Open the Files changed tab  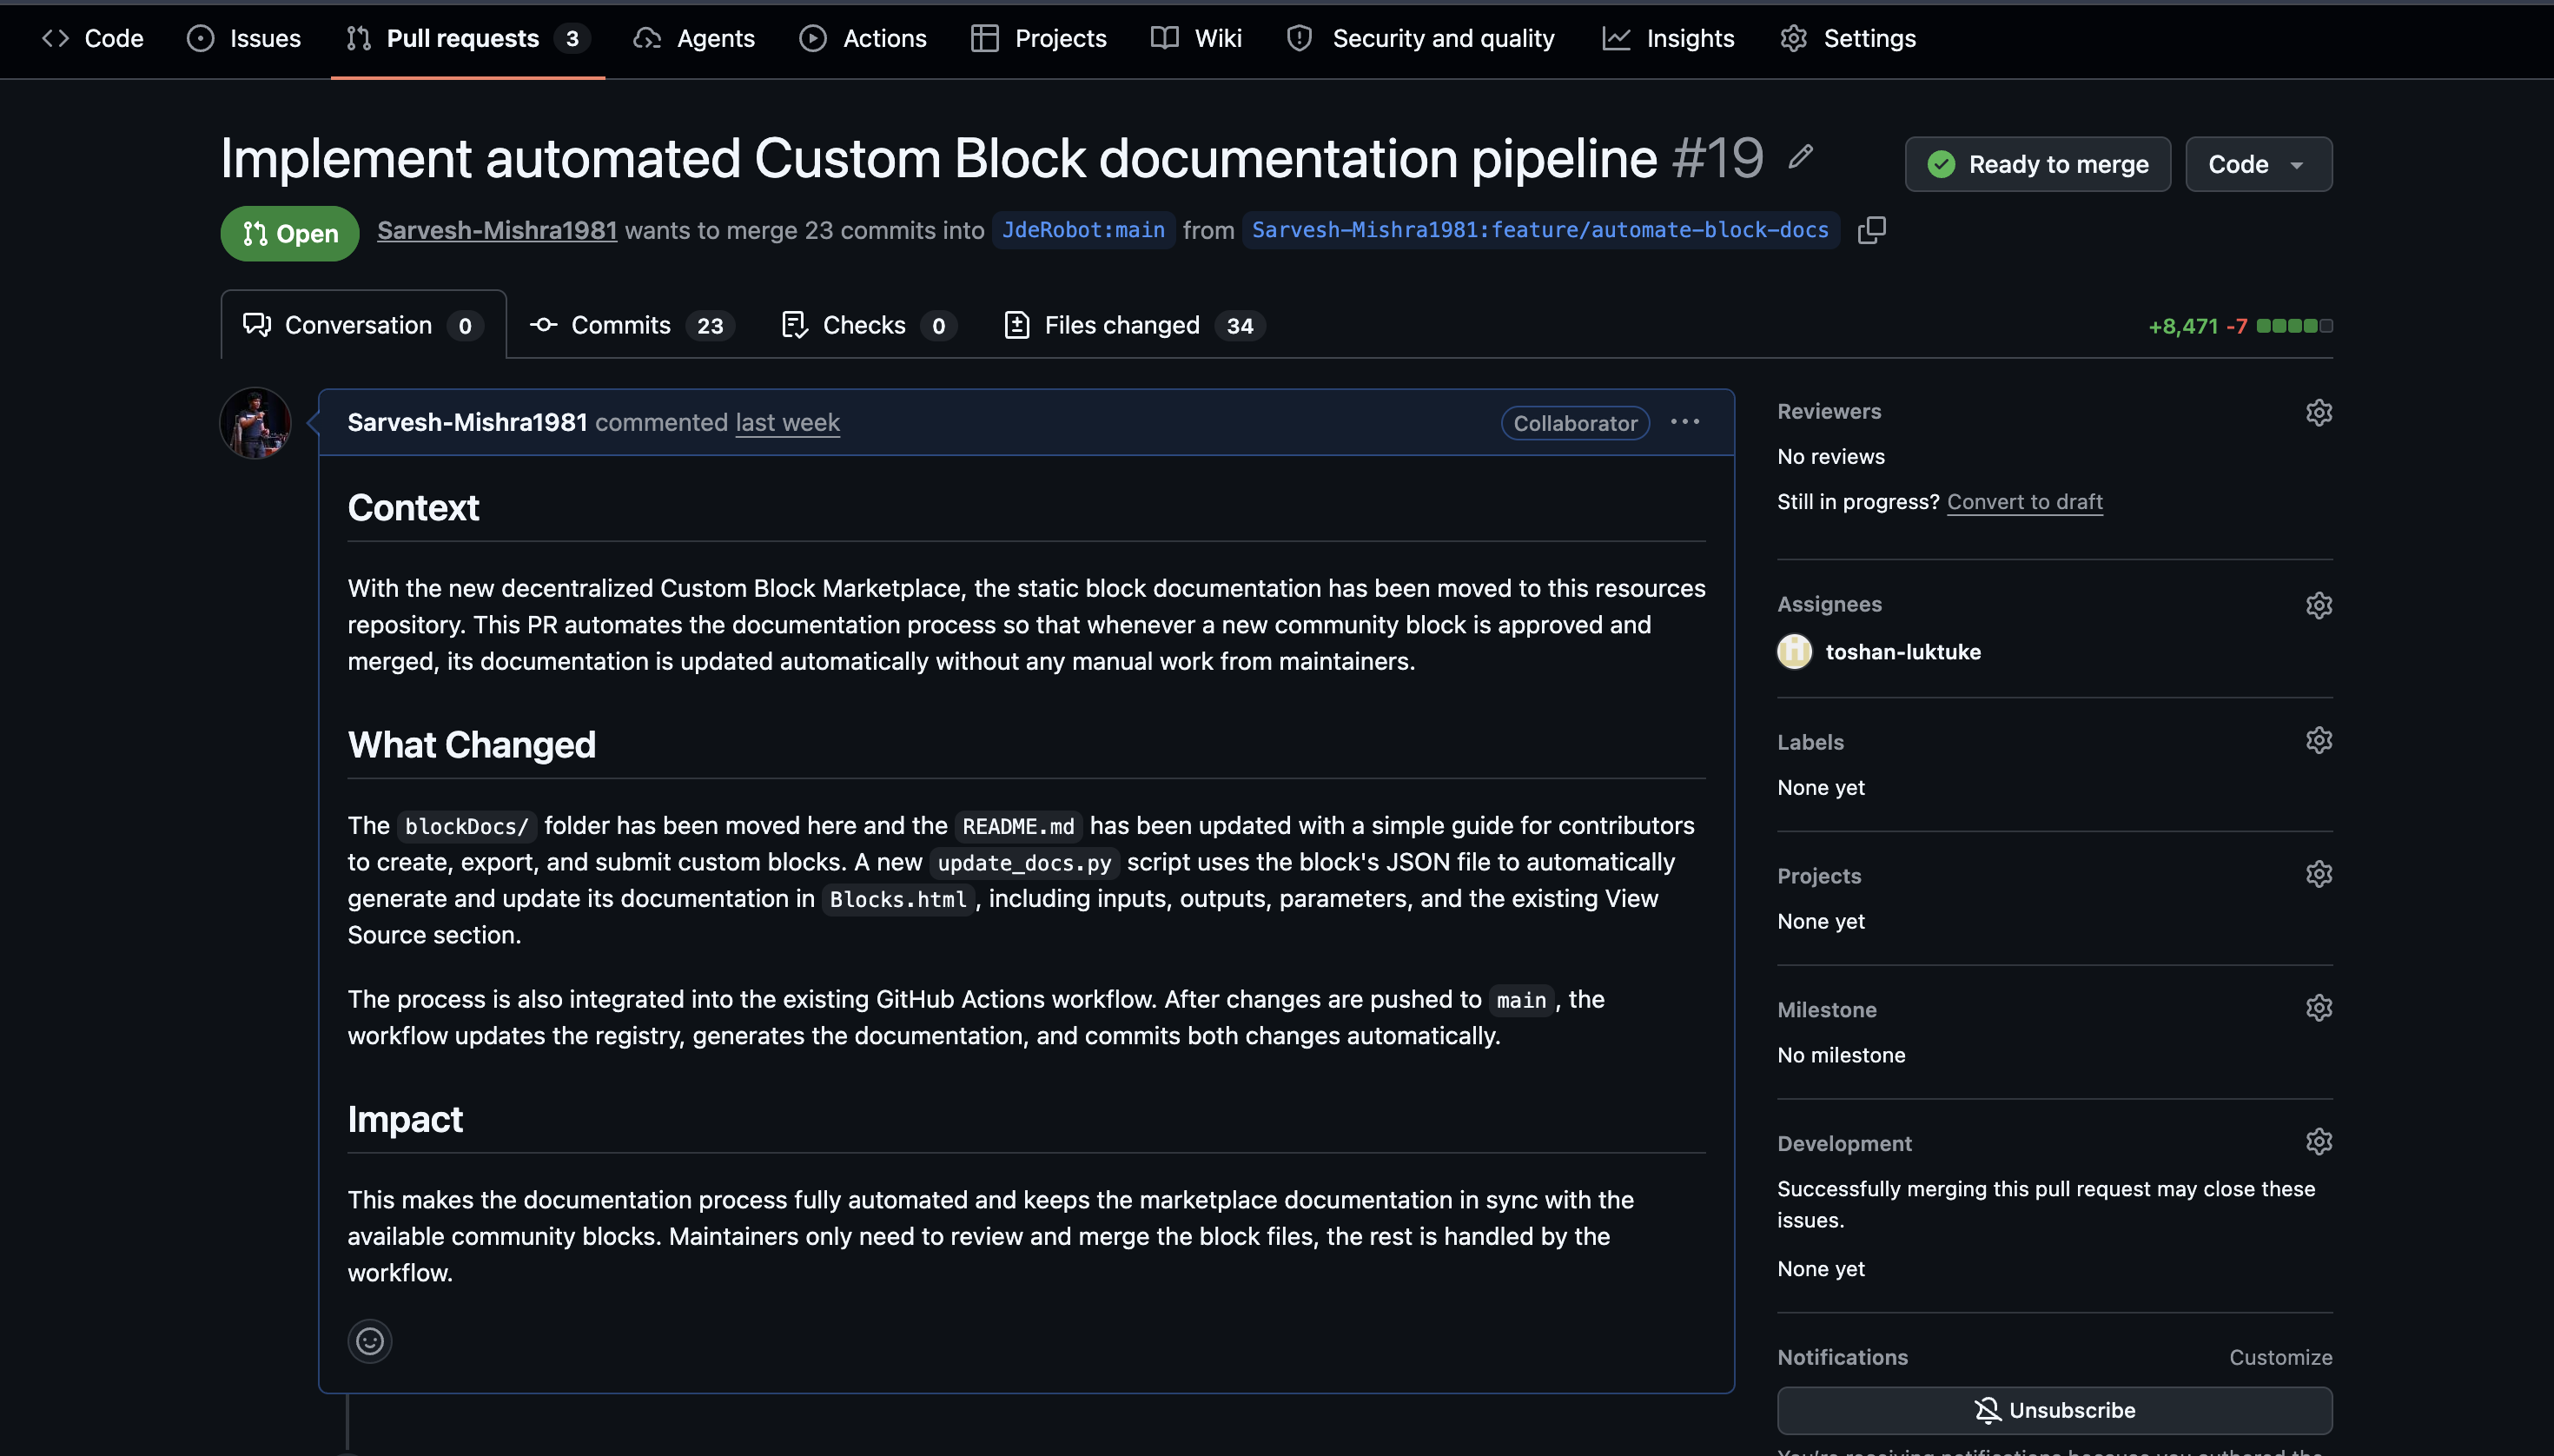pyautogui.click(x=1135, y=325)
